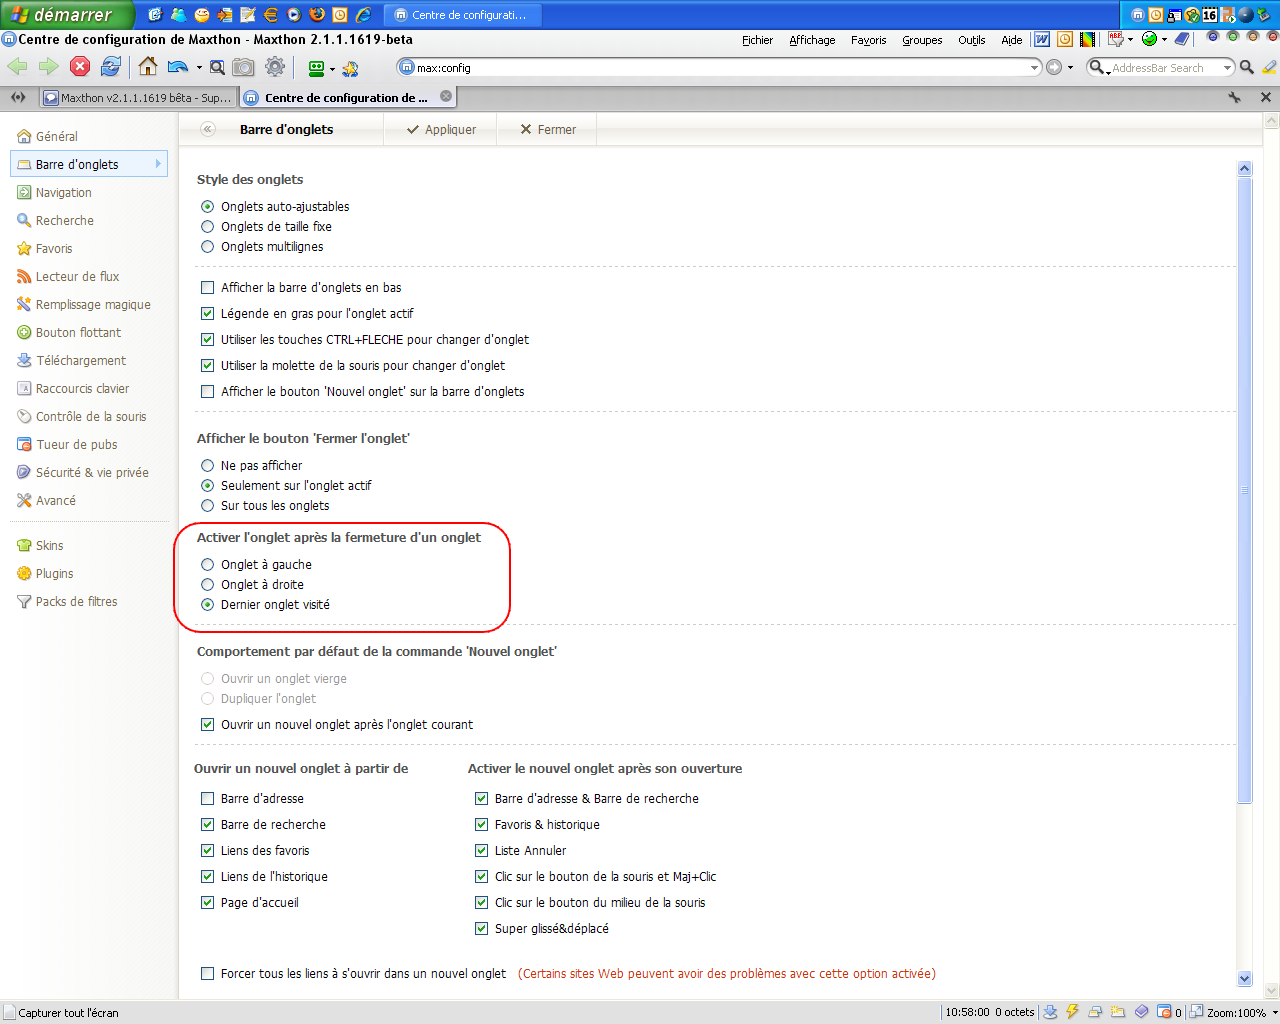Select 'Onglet à gauche' radio option
This screenshot has height=1024, width=1280.
[x=208, y=565]
